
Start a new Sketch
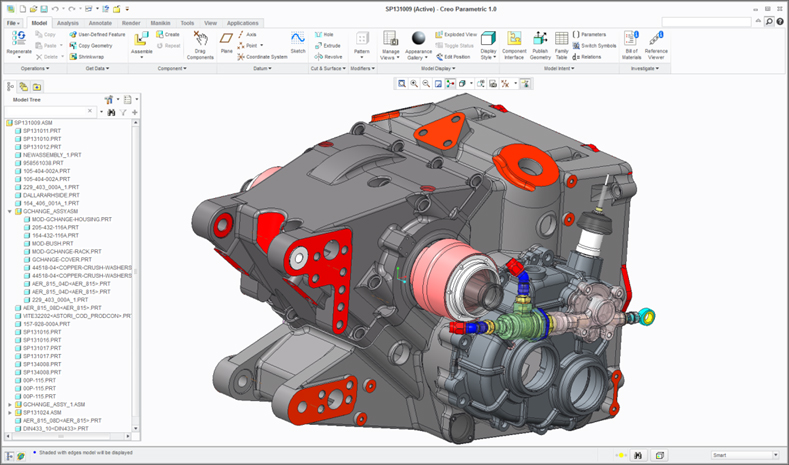click(297, 39)
